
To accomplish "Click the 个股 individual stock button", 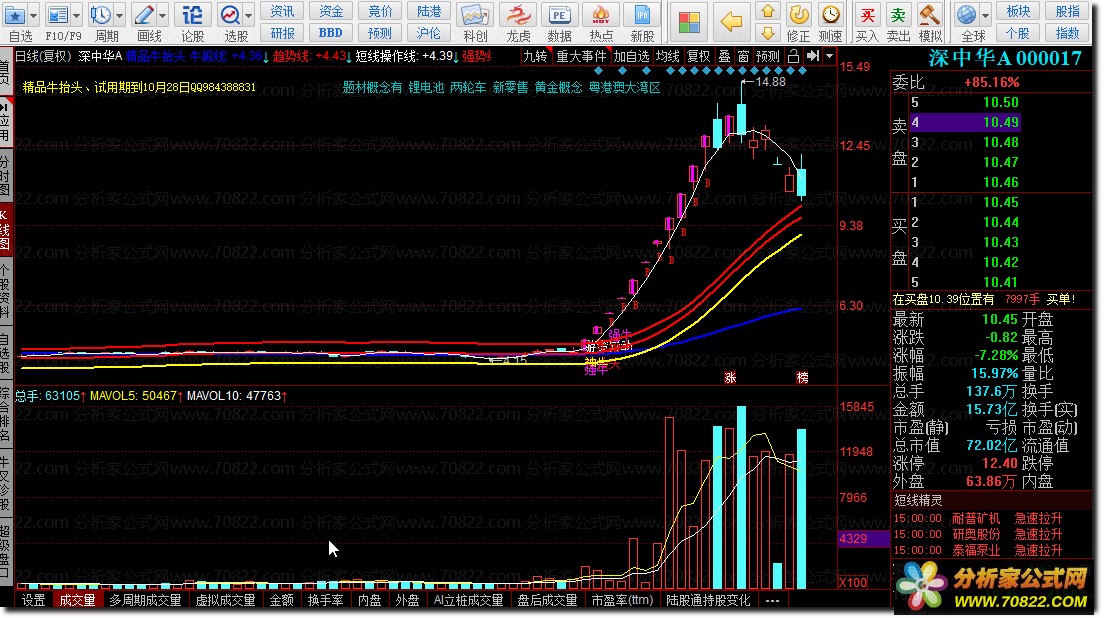I will click(1018, 32).
